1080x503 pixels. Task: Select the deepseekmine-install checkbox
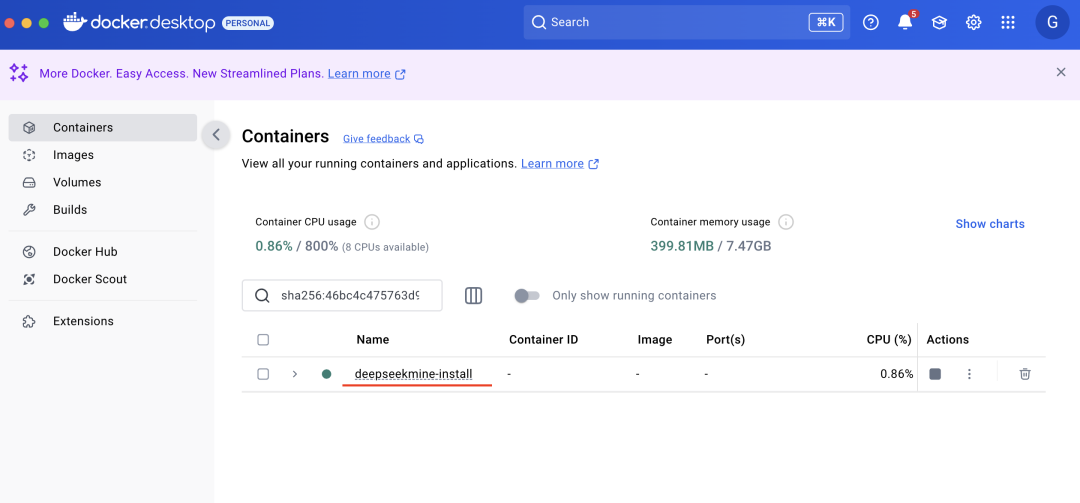[263, 374]
